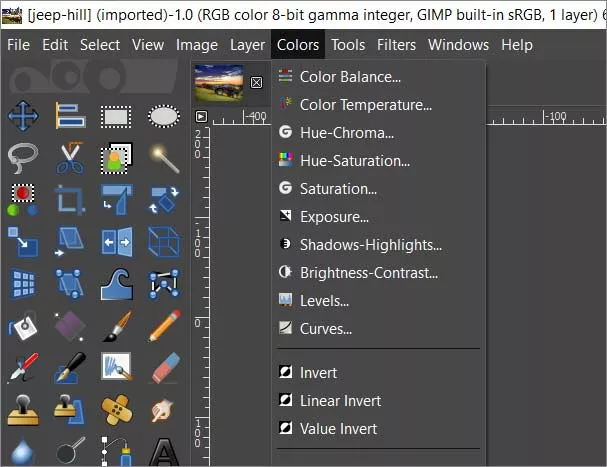Close the jeep-hill image tab

[256, 82]
